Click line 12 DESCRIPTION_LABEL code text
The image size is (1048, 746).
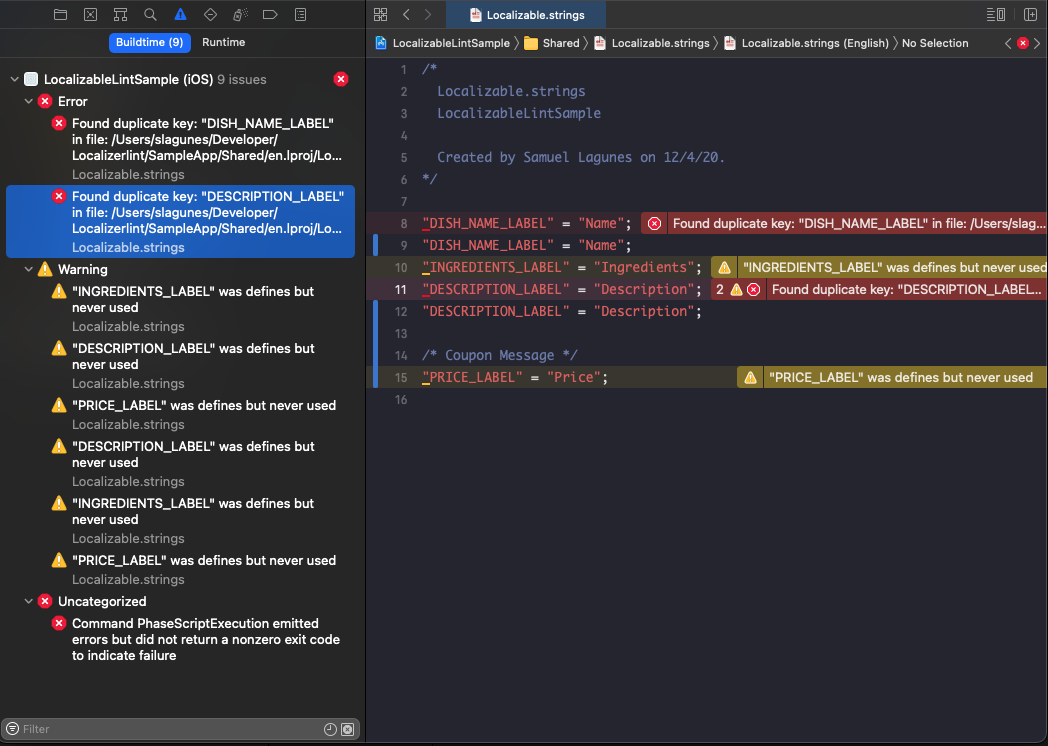(562, 312)
